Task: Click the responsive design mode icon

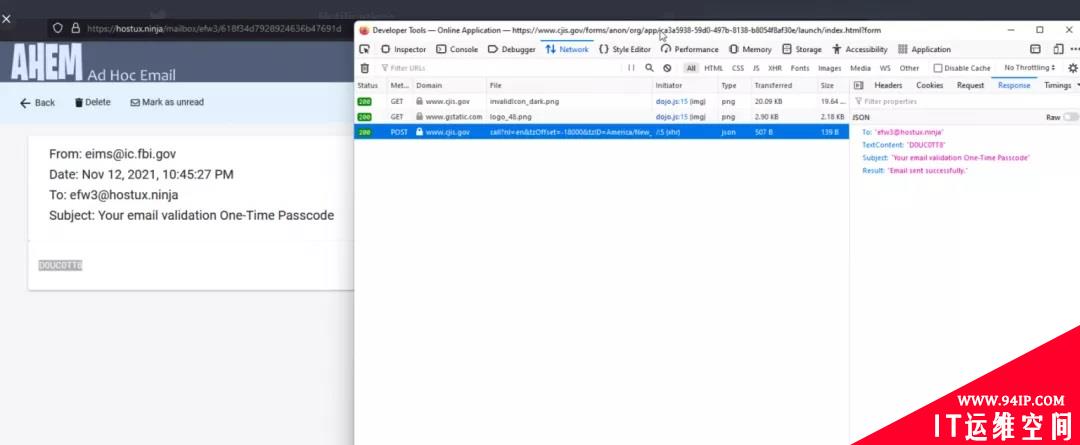Action: [x=1058, y=50]
